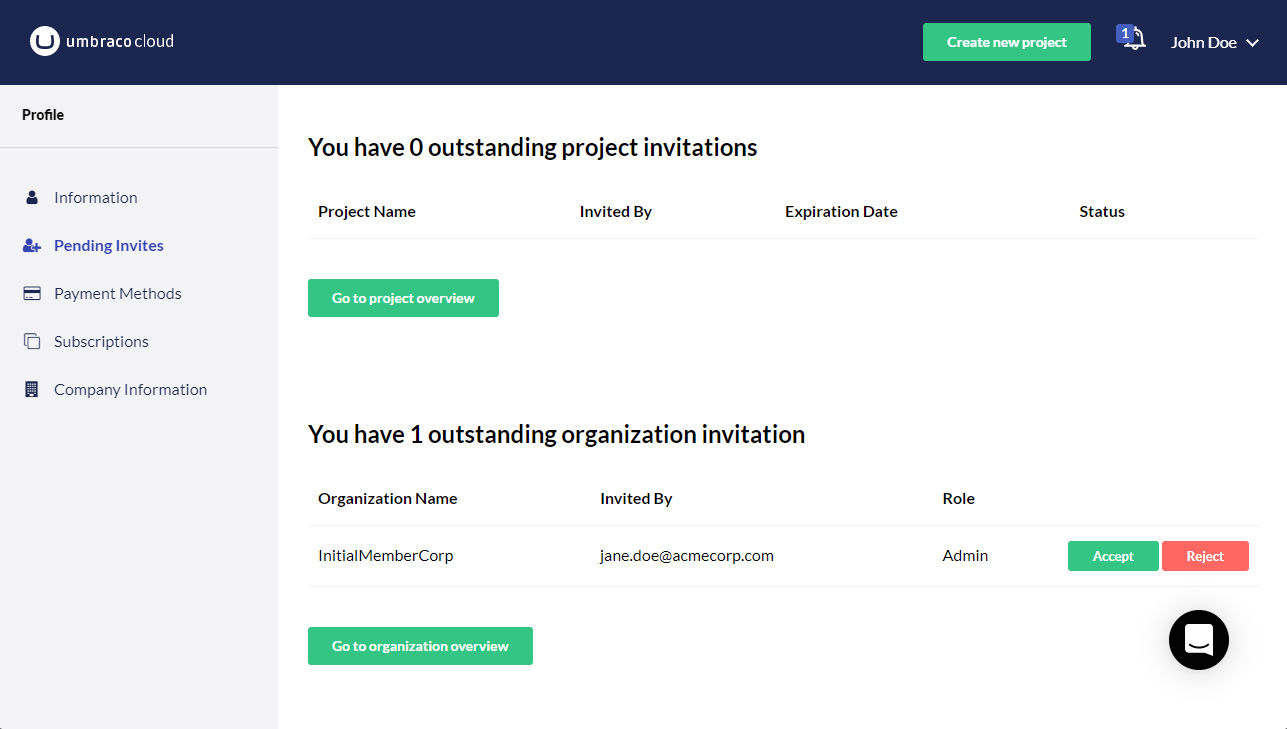Accept the InitialMemberCorp invitation

pyautogui.click(x=1113, y=556)
